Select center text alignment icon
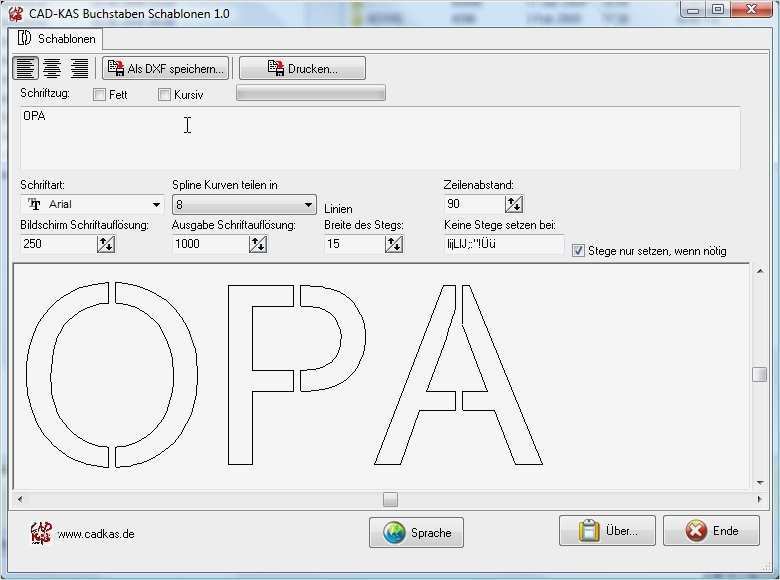Screen dimensions: 780x580 pyautogui.click(x=52, y=68)
